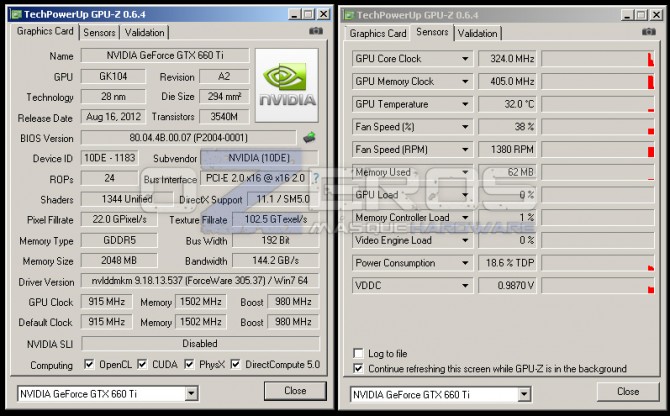Viewport: 670px width, 416px height.
Task: Minimize the left GPU-Z window
Action: 294,15
